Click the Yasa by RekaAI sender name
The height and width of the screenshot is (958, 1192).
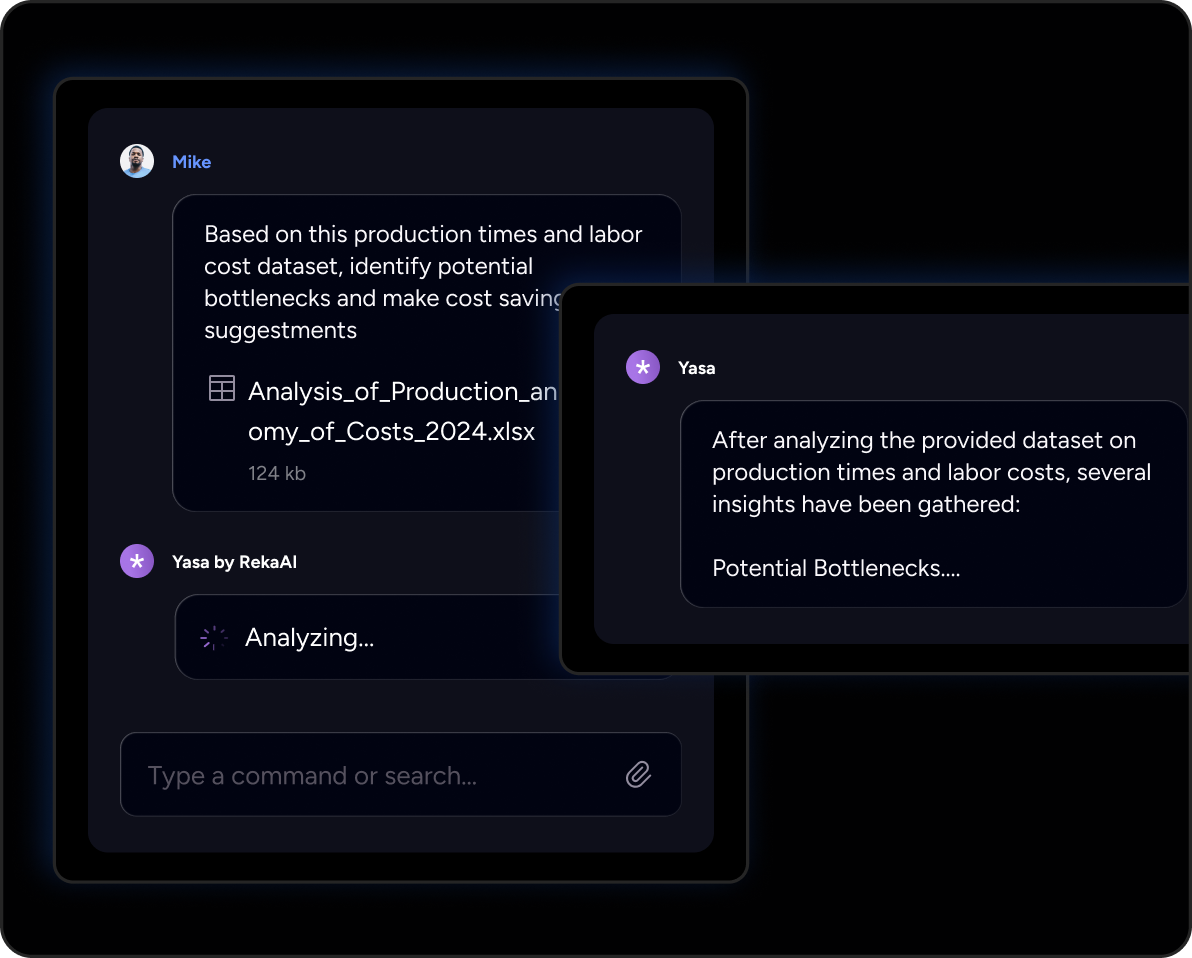coord(234,562)
